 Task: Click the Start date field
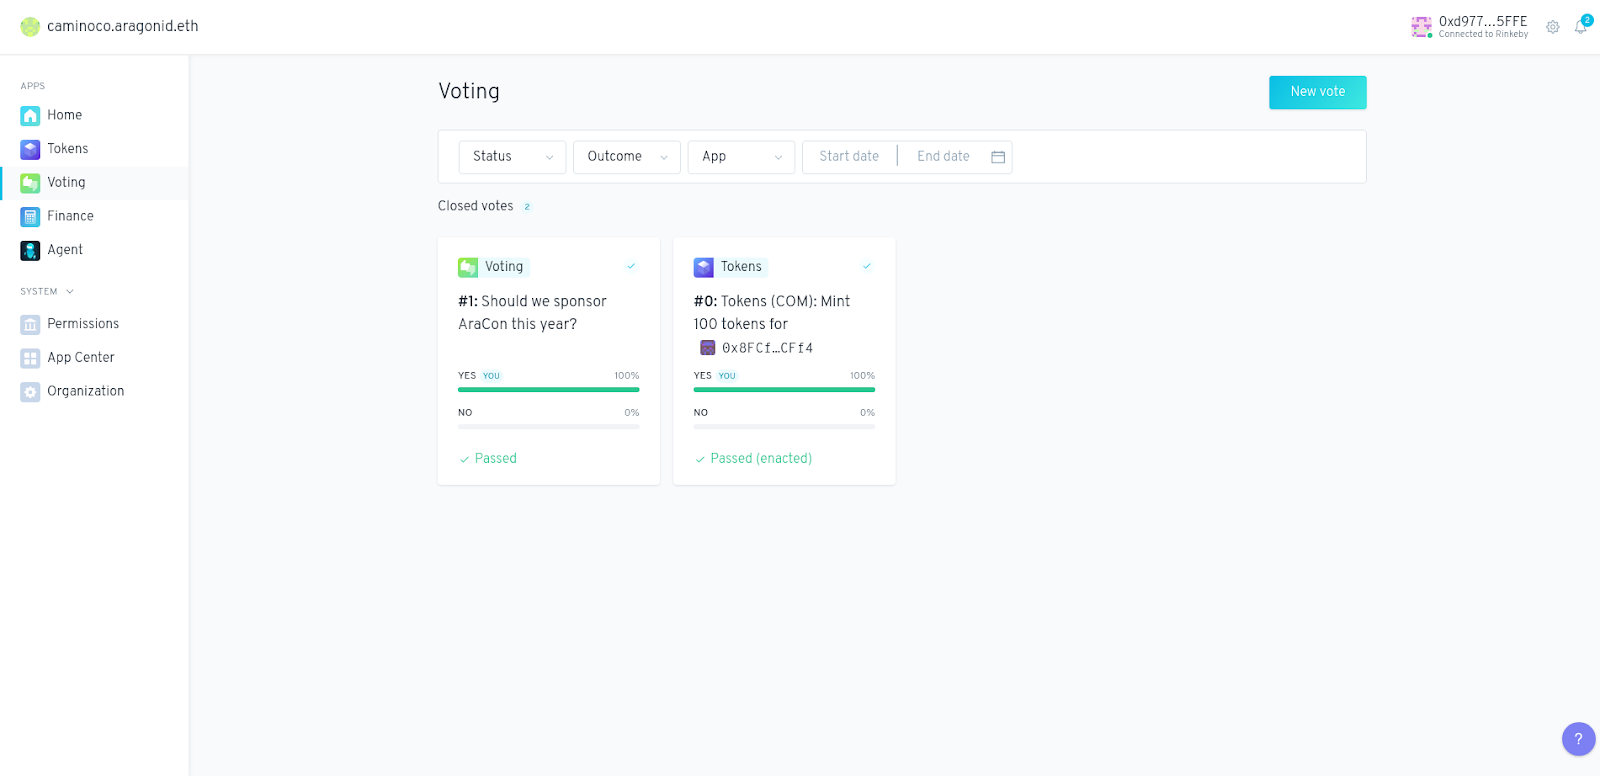pyautogui.click(x=849, y=157)
